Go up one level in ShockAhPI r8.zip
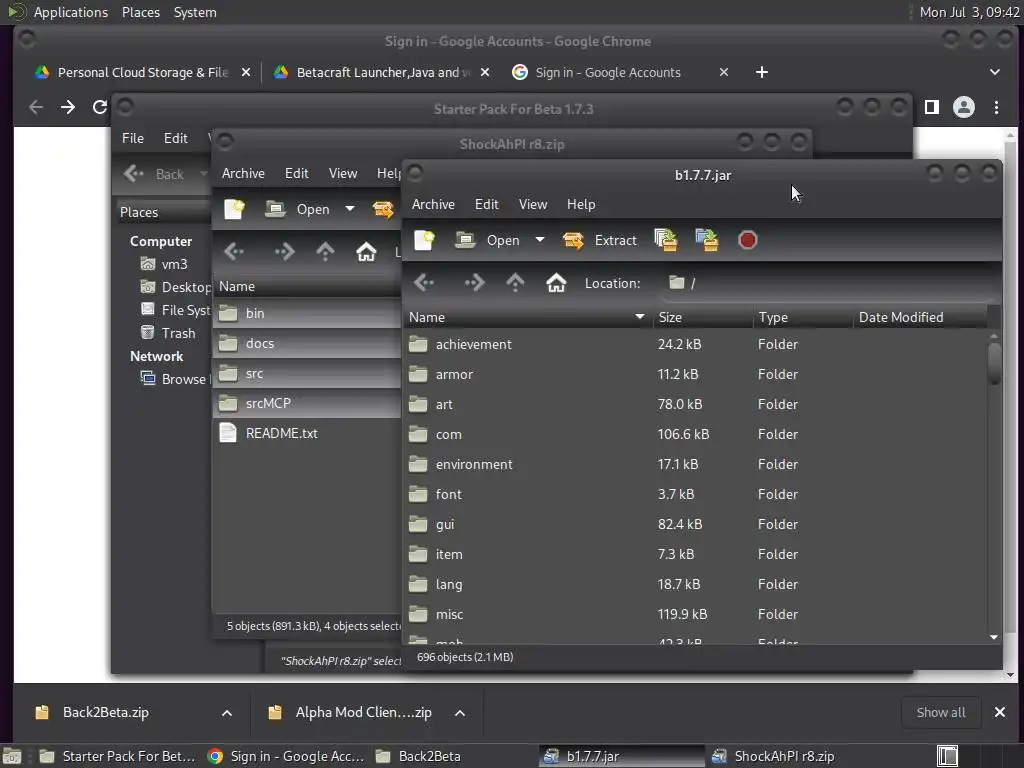Image resolution: width=1024 pixels, height=768 pixels. point(325,251)
